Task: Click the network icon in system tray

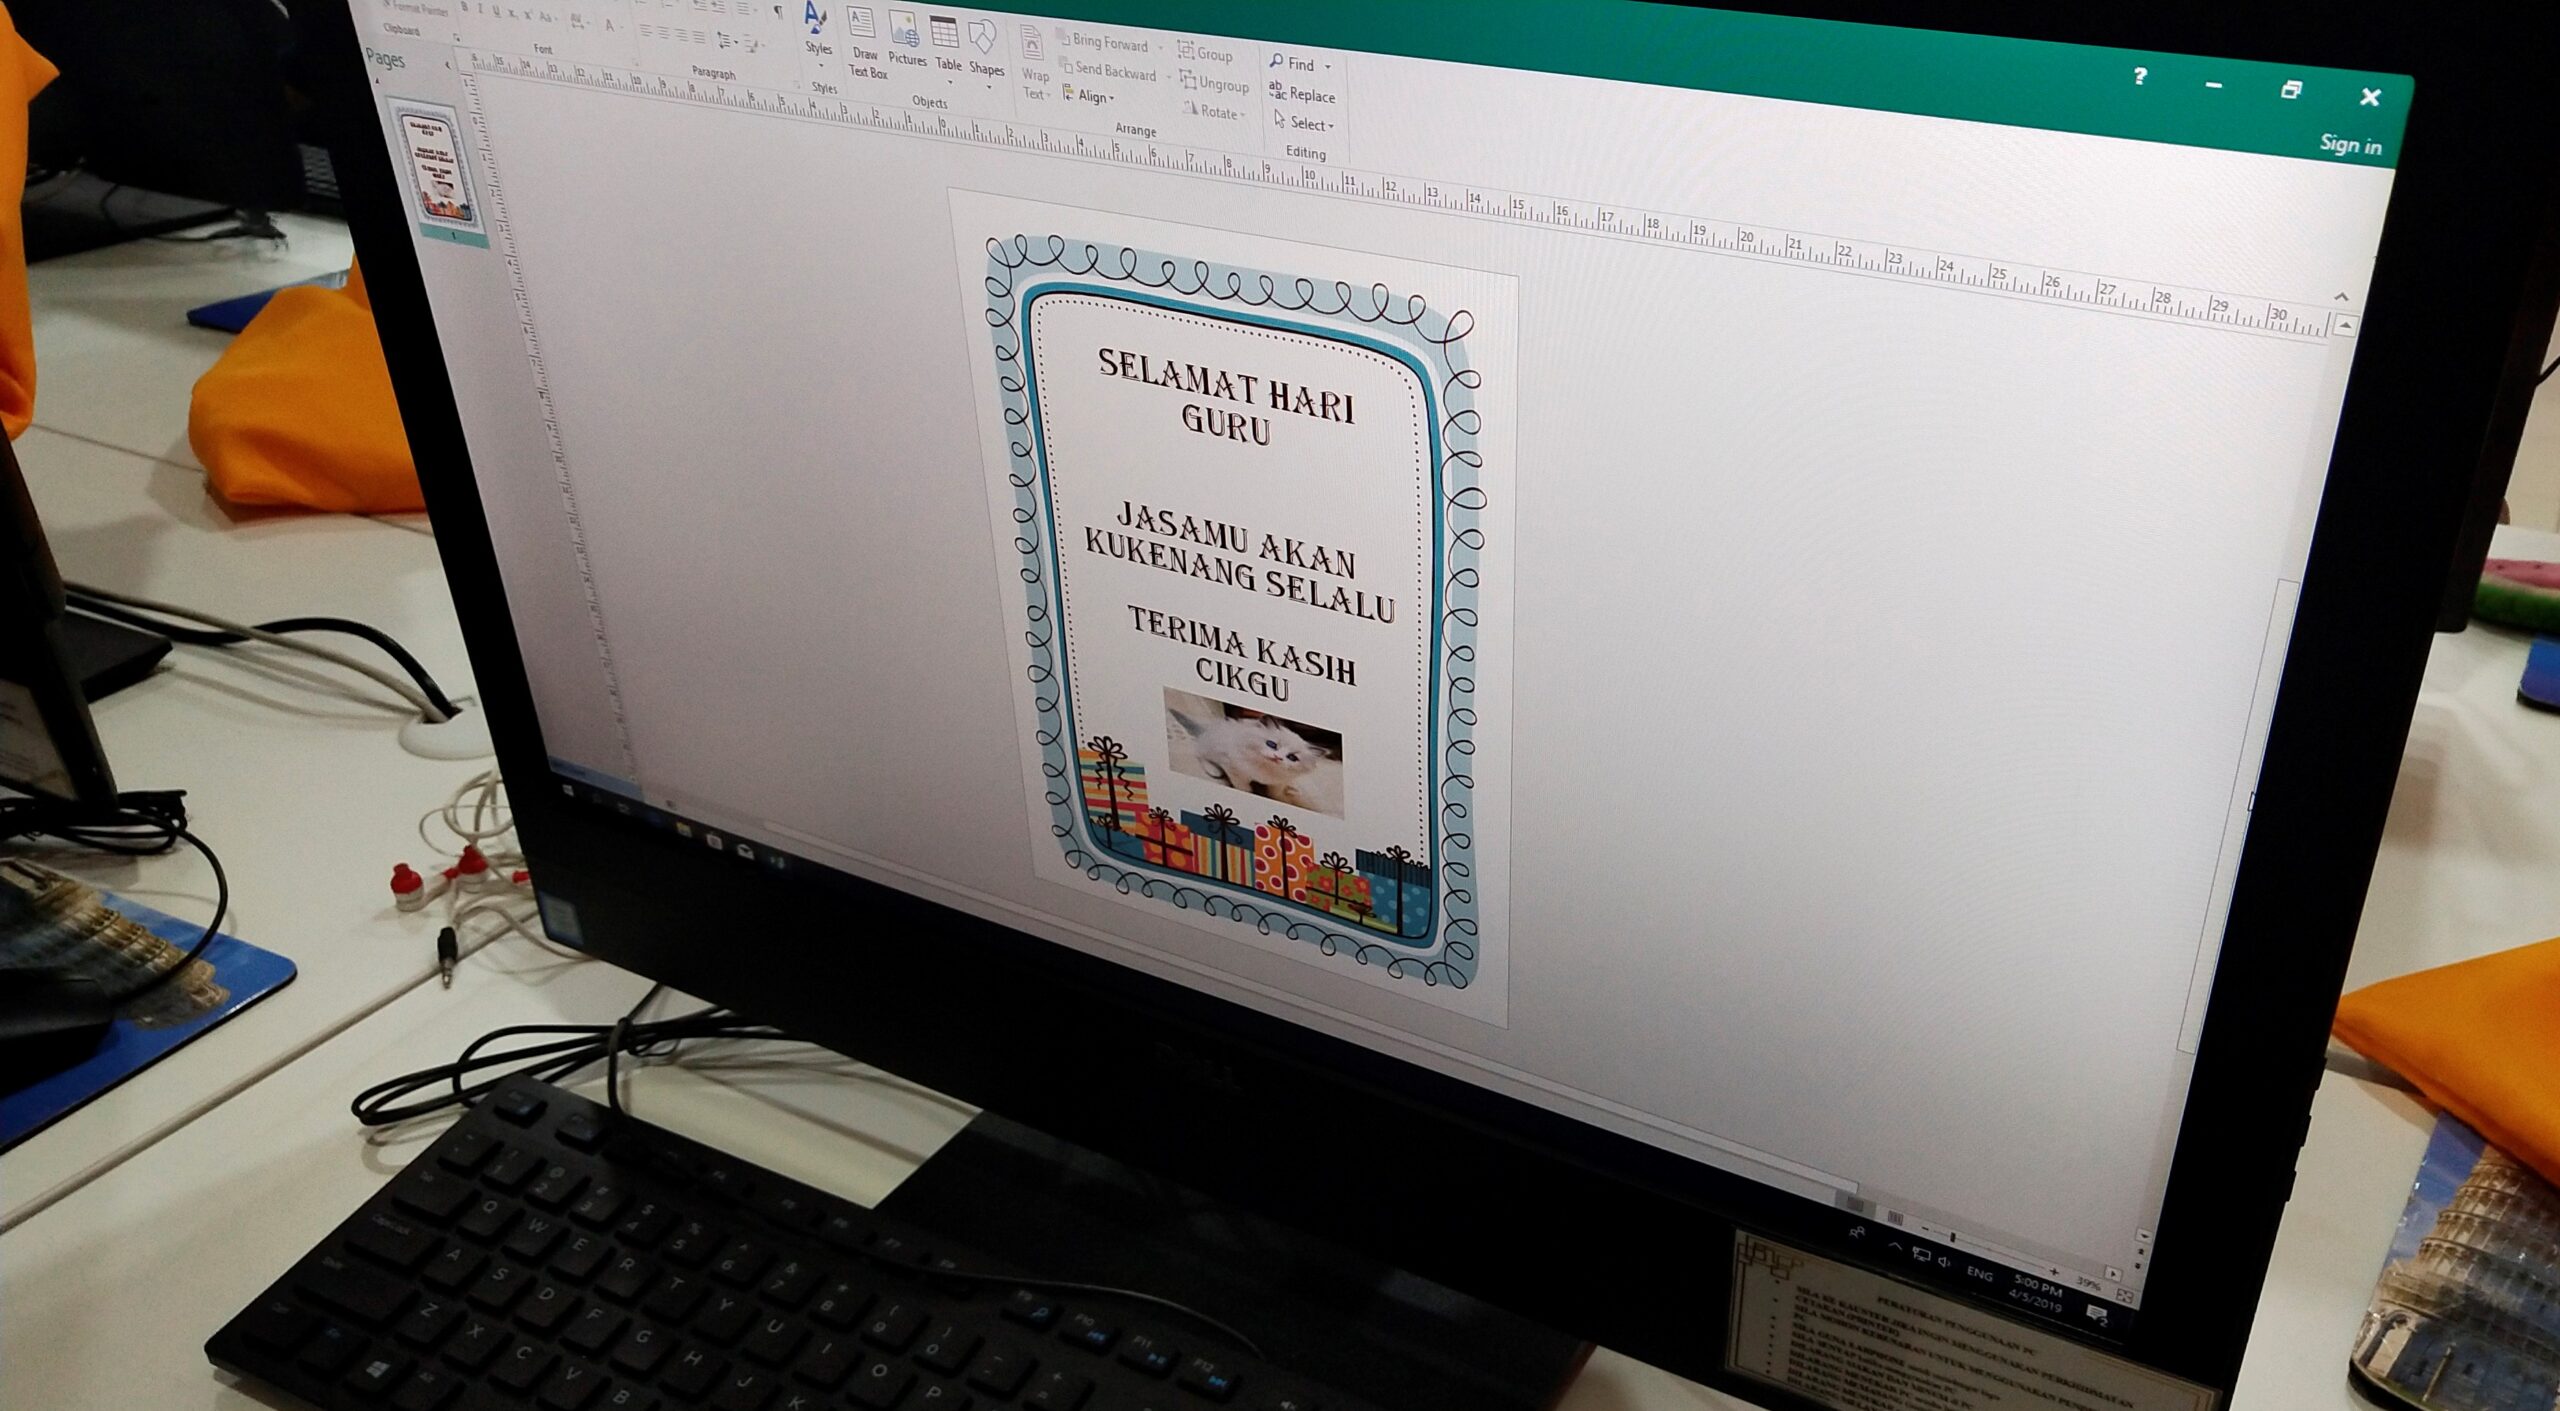Action: click(1921, 1254)
